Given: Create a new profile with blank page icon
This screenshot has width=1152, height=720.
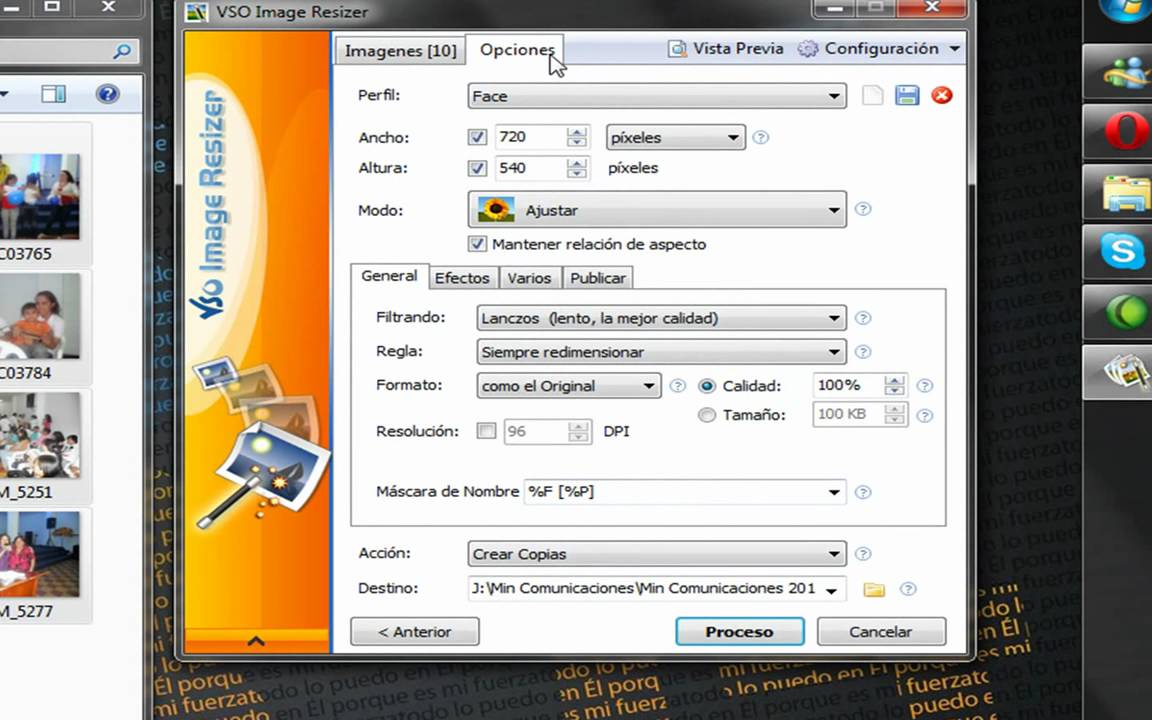Looking at the screenshot, I should (x=872, y=96).
